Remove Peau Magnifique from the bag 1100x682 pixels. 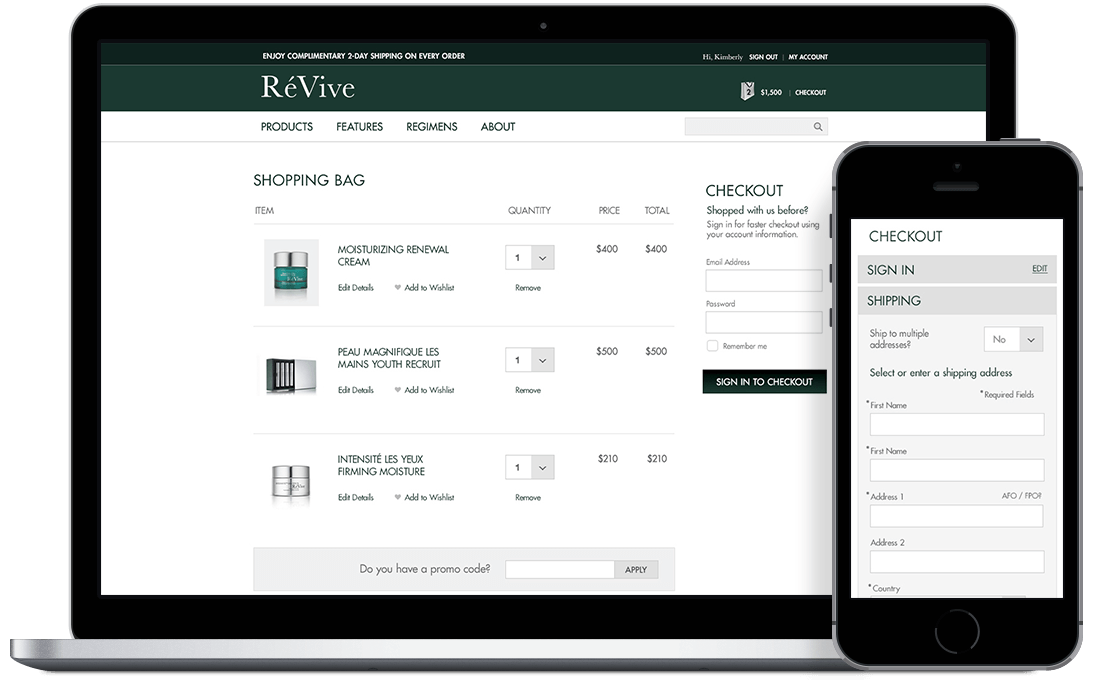[528, 390]
